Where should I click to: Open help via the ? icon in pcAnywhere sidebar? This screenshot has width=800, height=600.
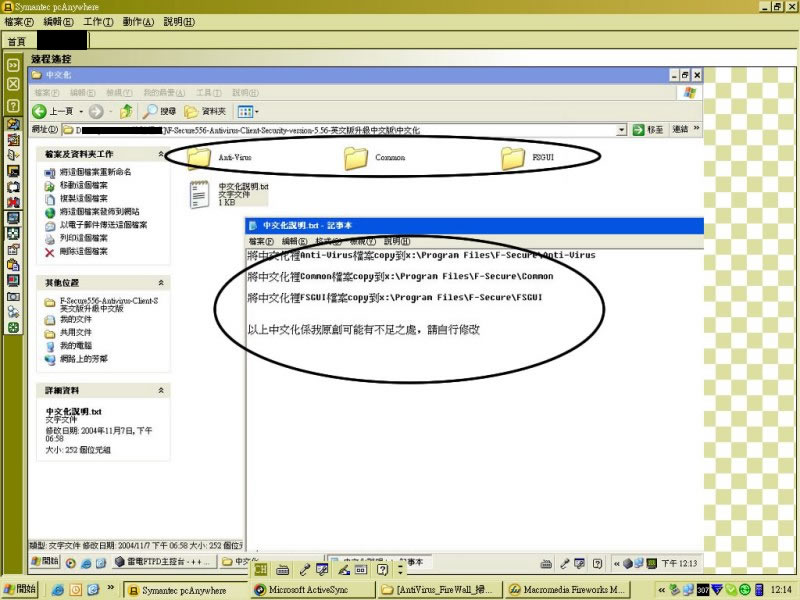click(x=13, y=106)
